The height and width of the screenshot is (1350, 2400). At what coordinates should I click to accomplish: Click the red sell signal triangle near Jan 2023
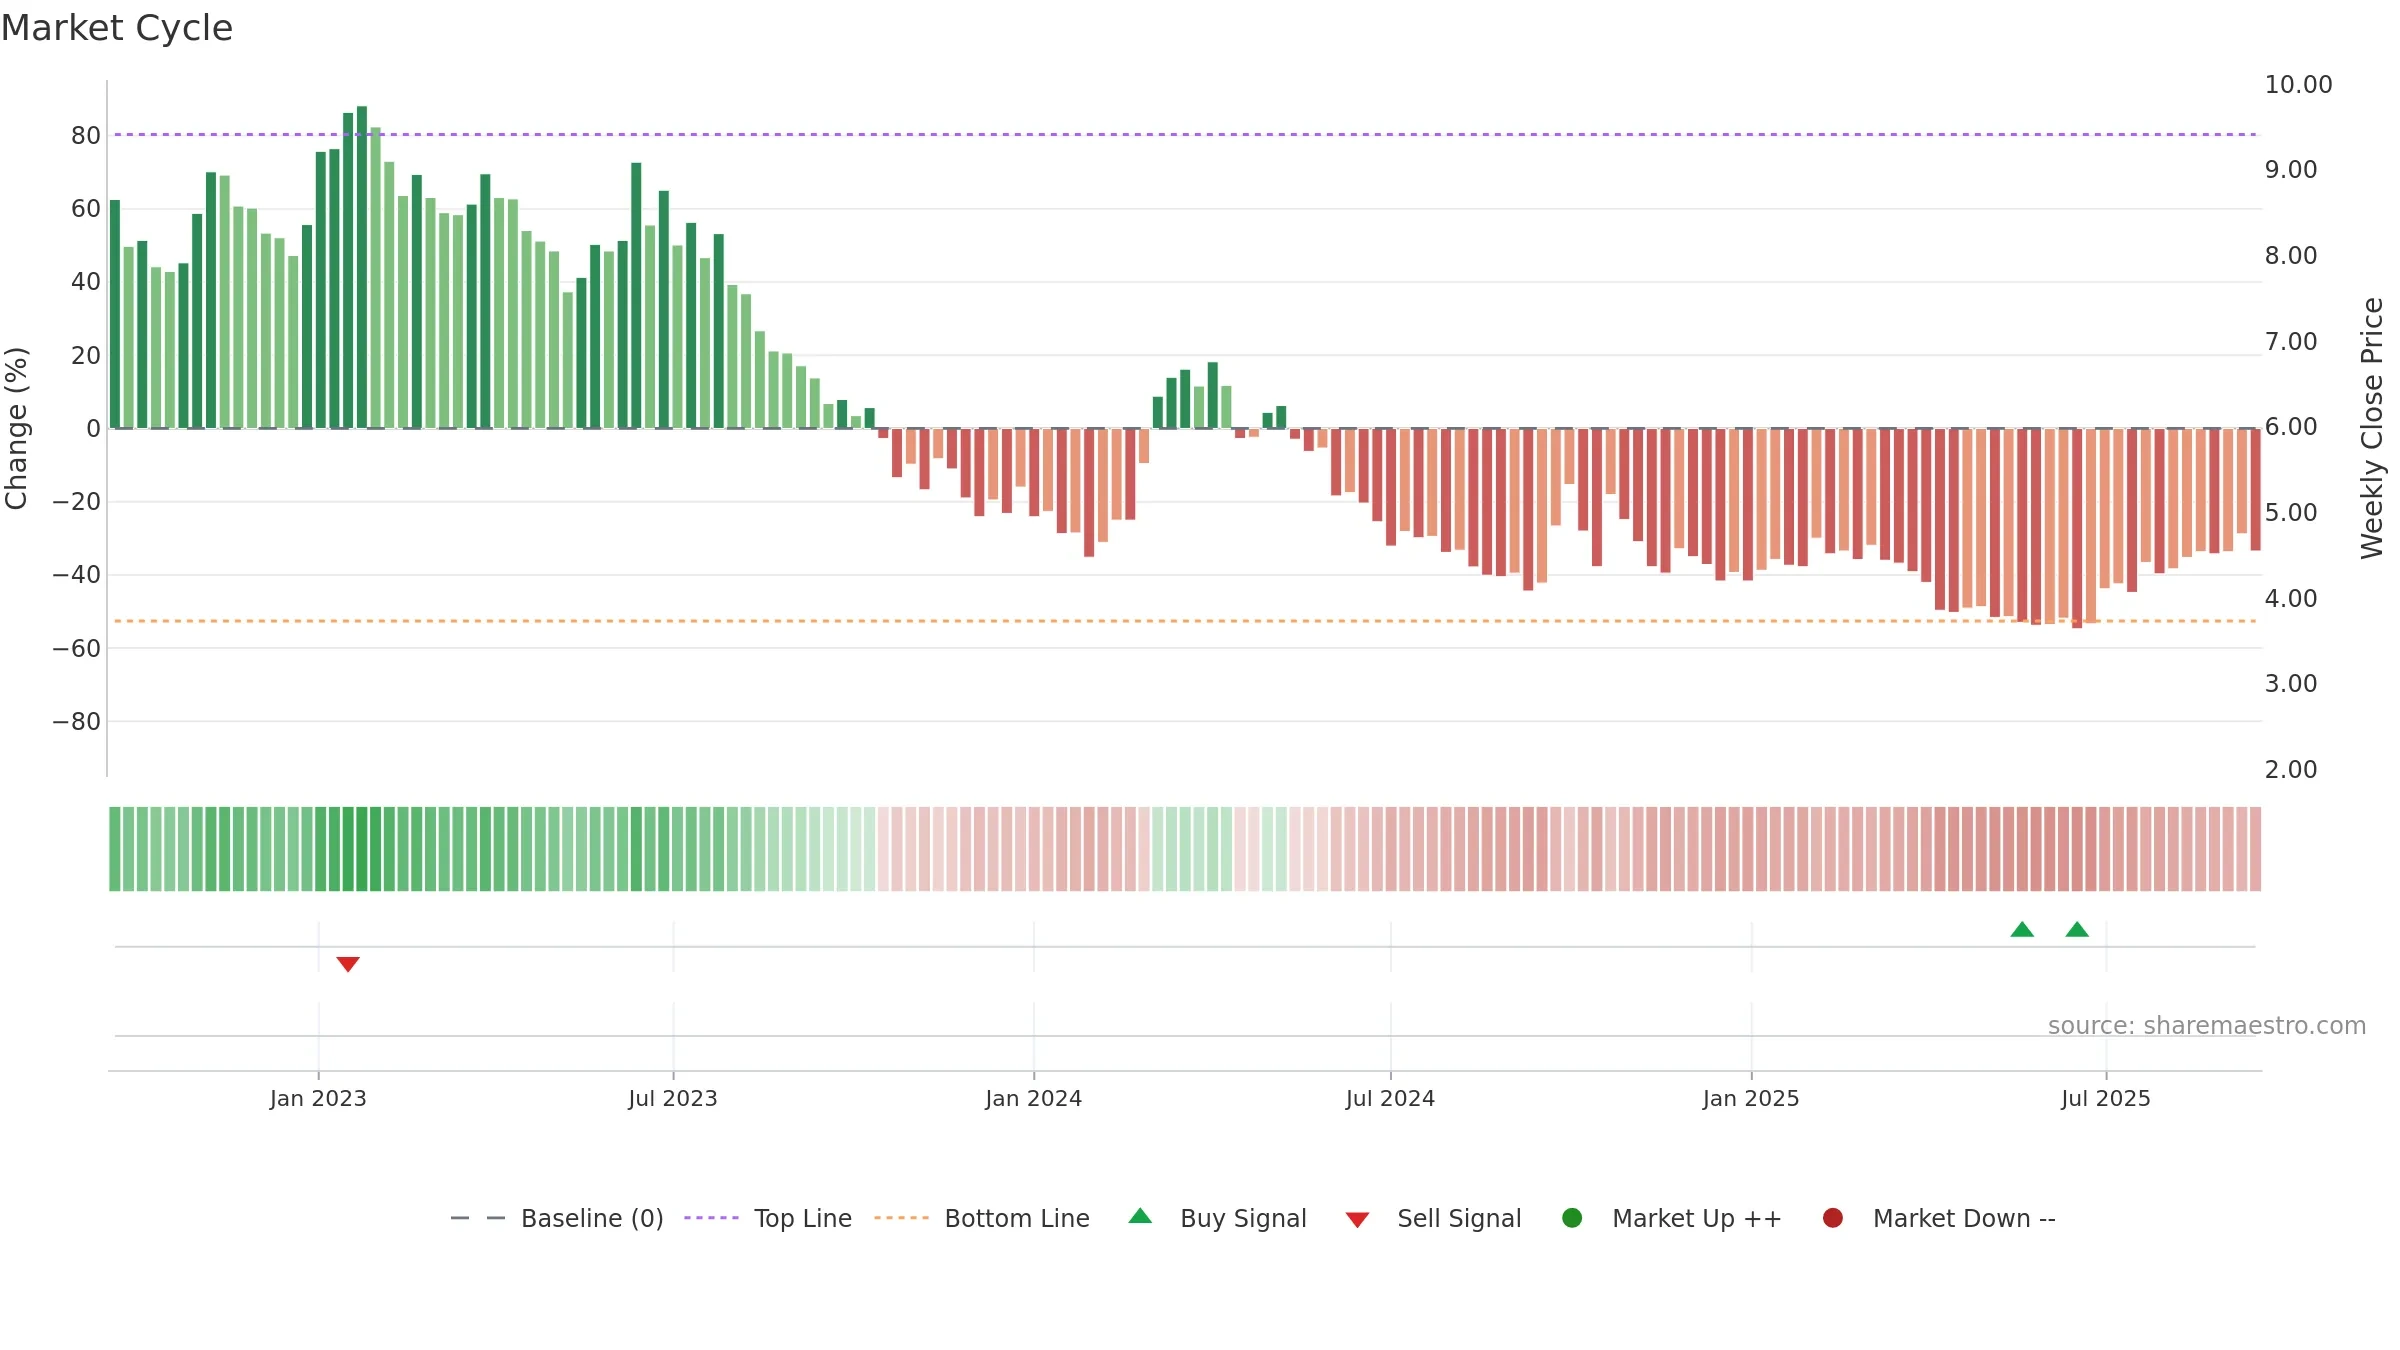click(x=348, y=964)
